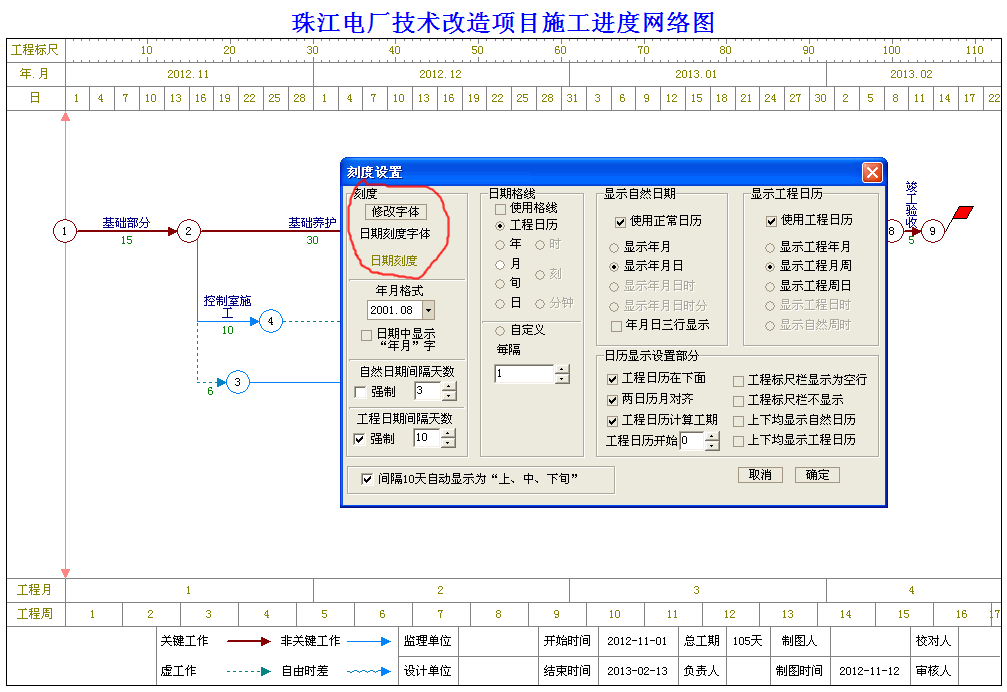Select the 工程日历 gridline radio
The height and width of the screenshot is (692, 1007).
coord(500,226)
